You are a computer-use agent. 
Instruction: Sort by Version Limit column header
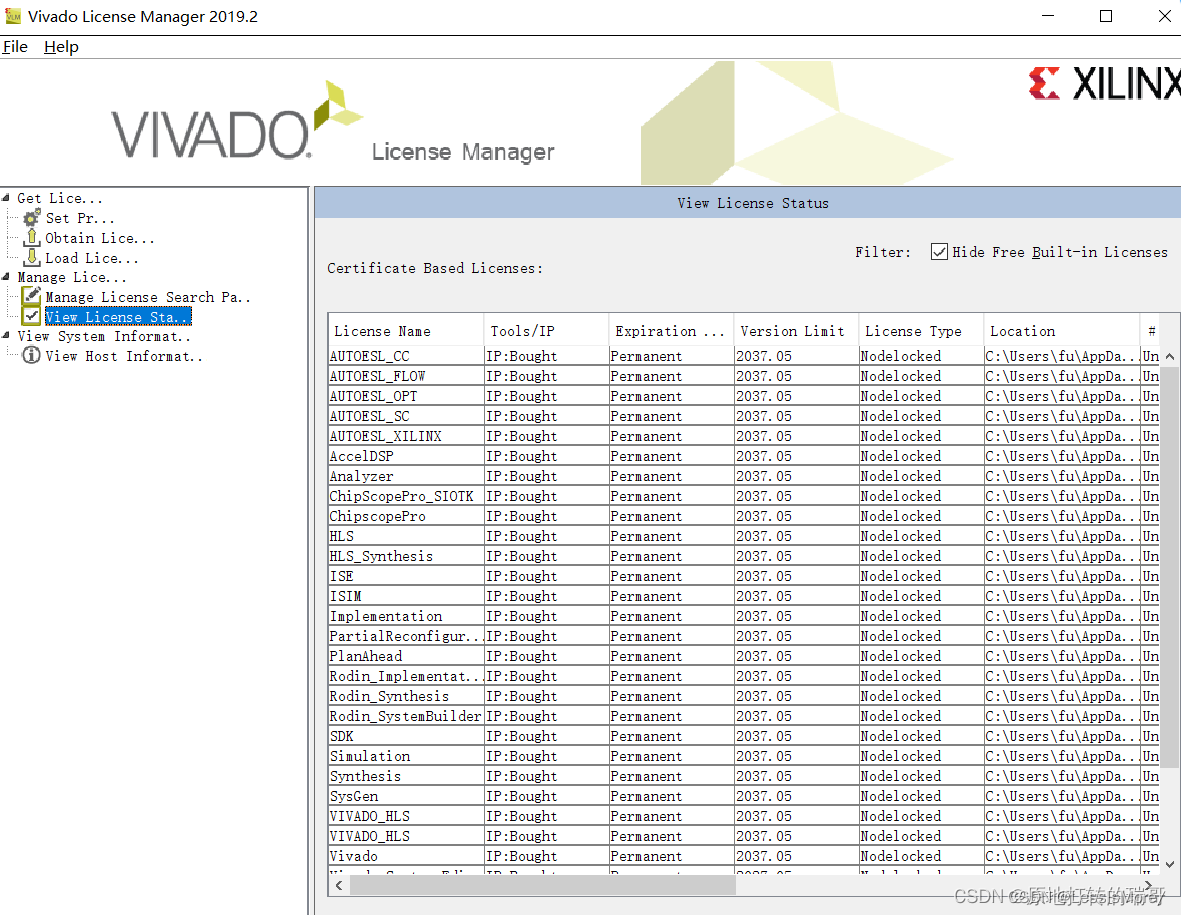[x=796, y=331]
